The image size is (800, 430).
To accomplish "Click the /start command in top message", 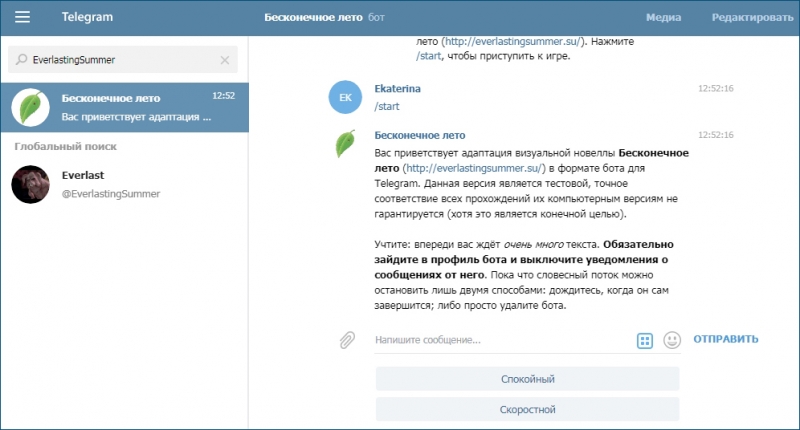I will coord(429,56).
